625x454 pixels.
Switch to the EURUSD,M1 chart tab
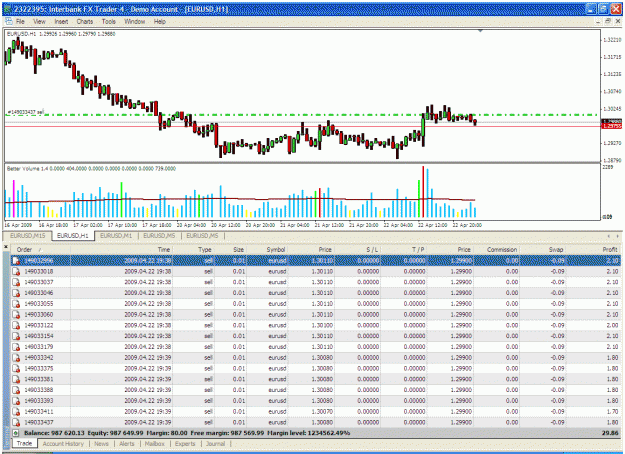tap(116, 236)
